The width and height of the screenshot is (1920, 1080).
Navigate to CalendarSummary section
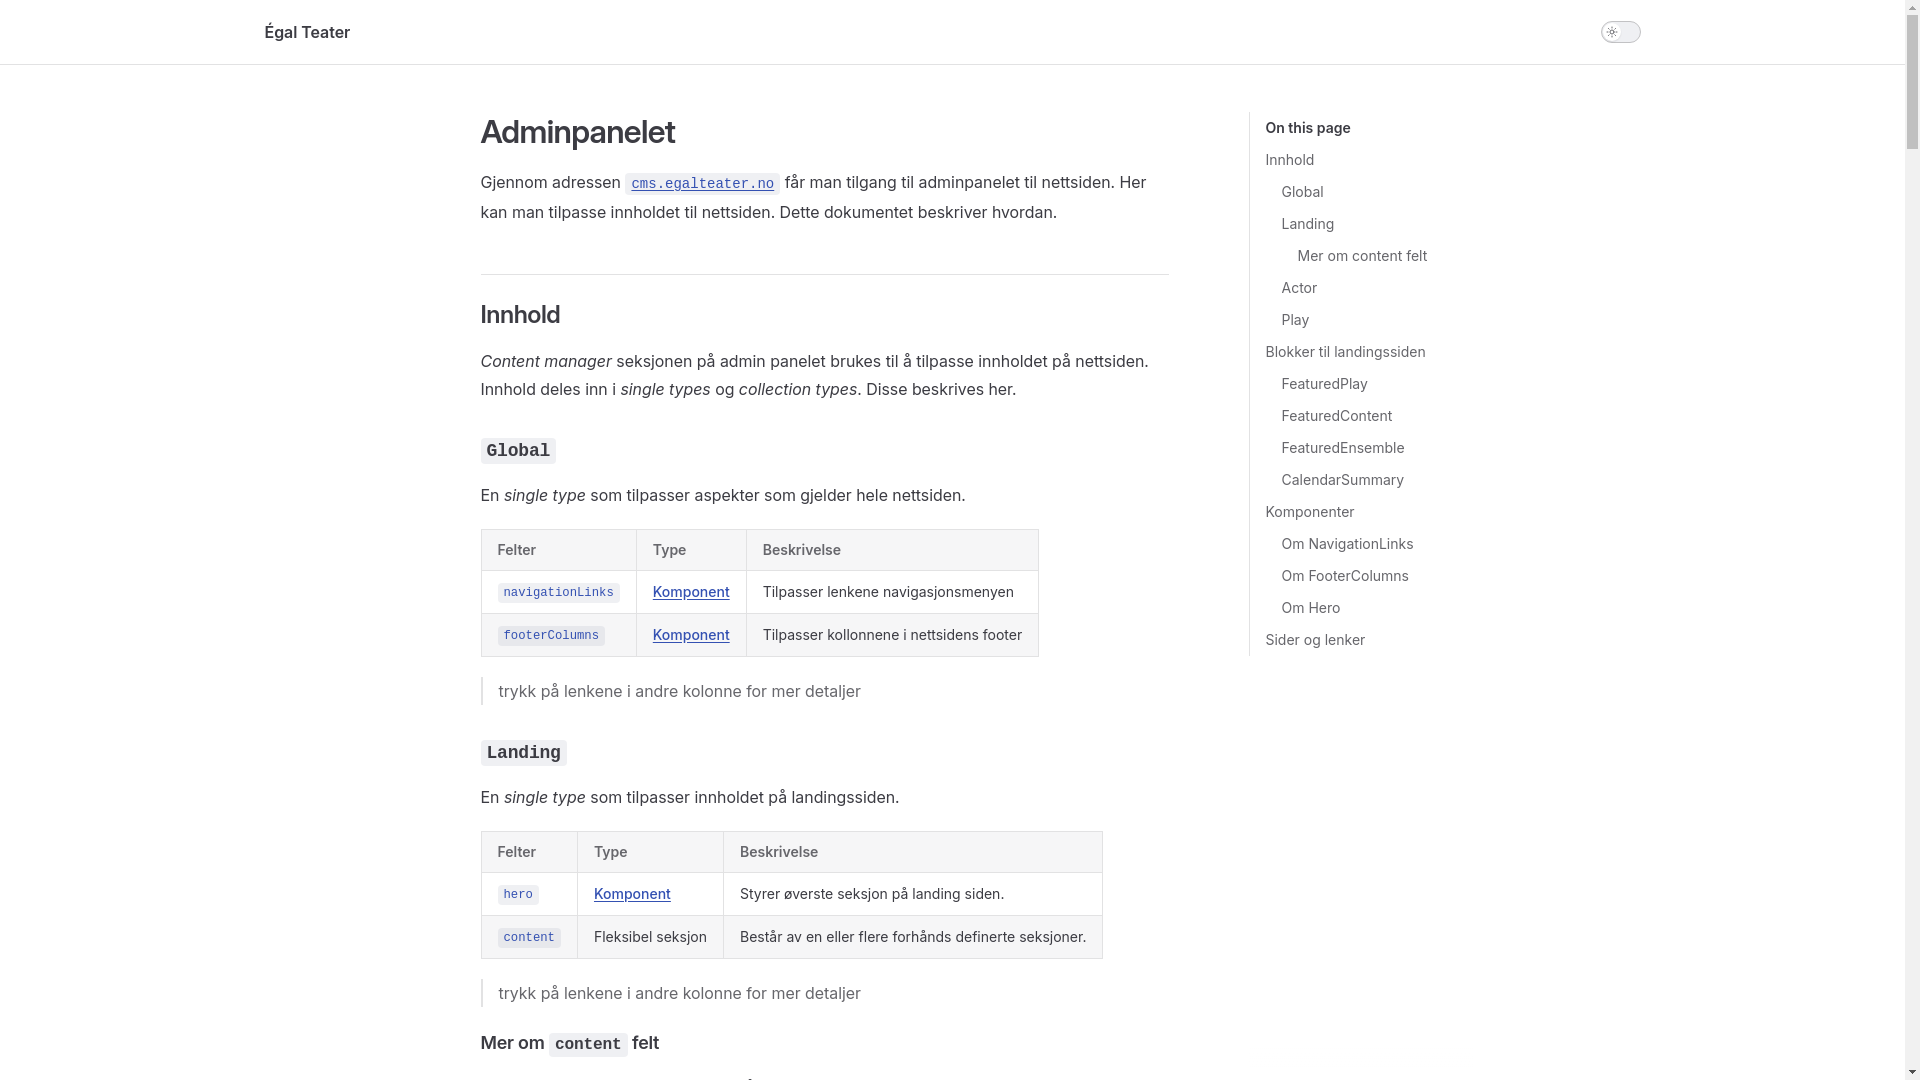coord(1342,480)
